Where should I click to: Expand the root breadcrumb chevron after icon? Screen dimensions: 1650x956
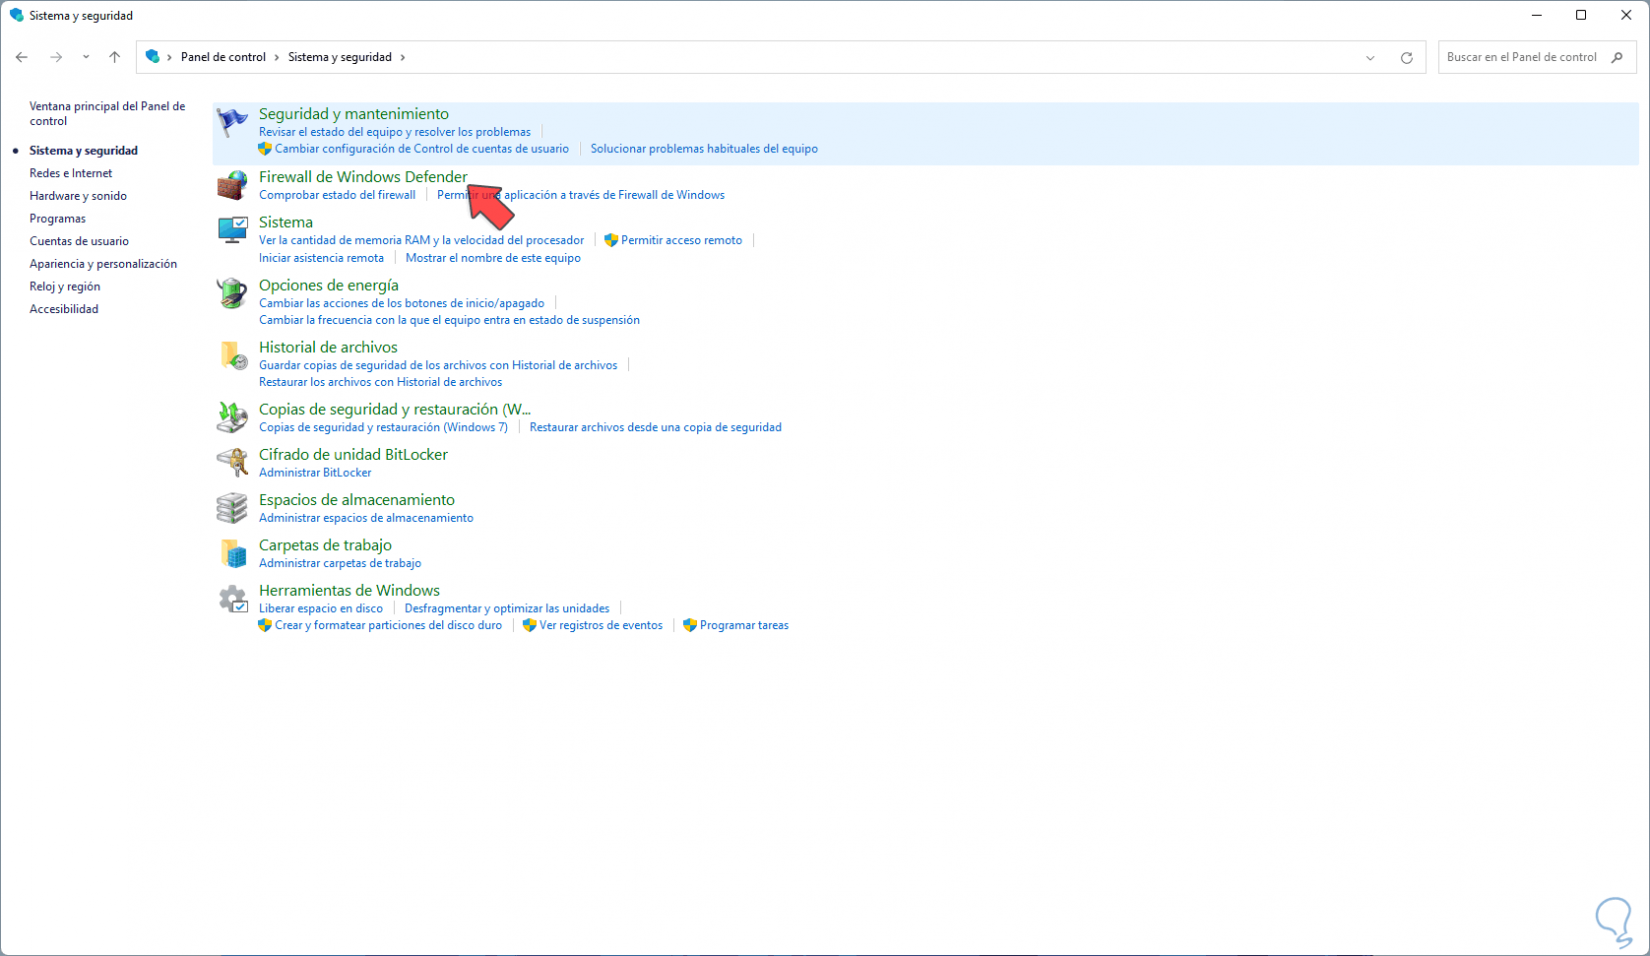click(x=170, y=57)
